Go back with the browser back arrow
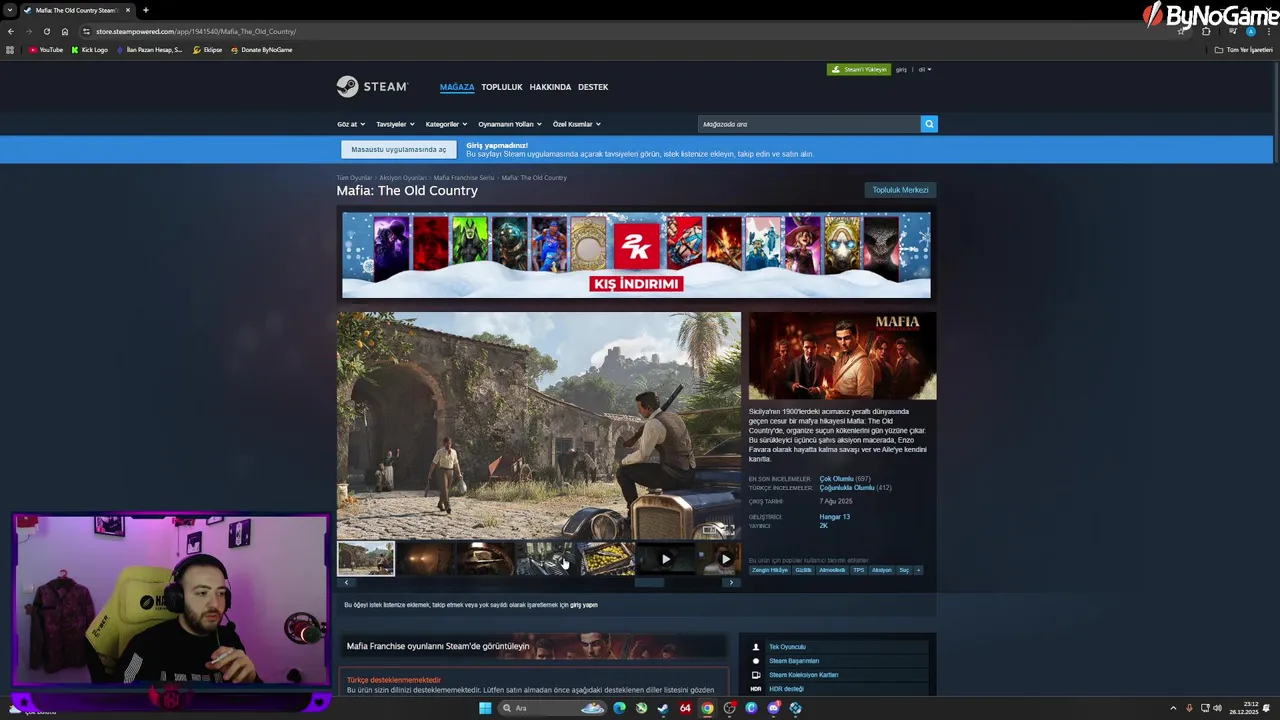The image size is (1280, 720). click(x=11, y=31)
